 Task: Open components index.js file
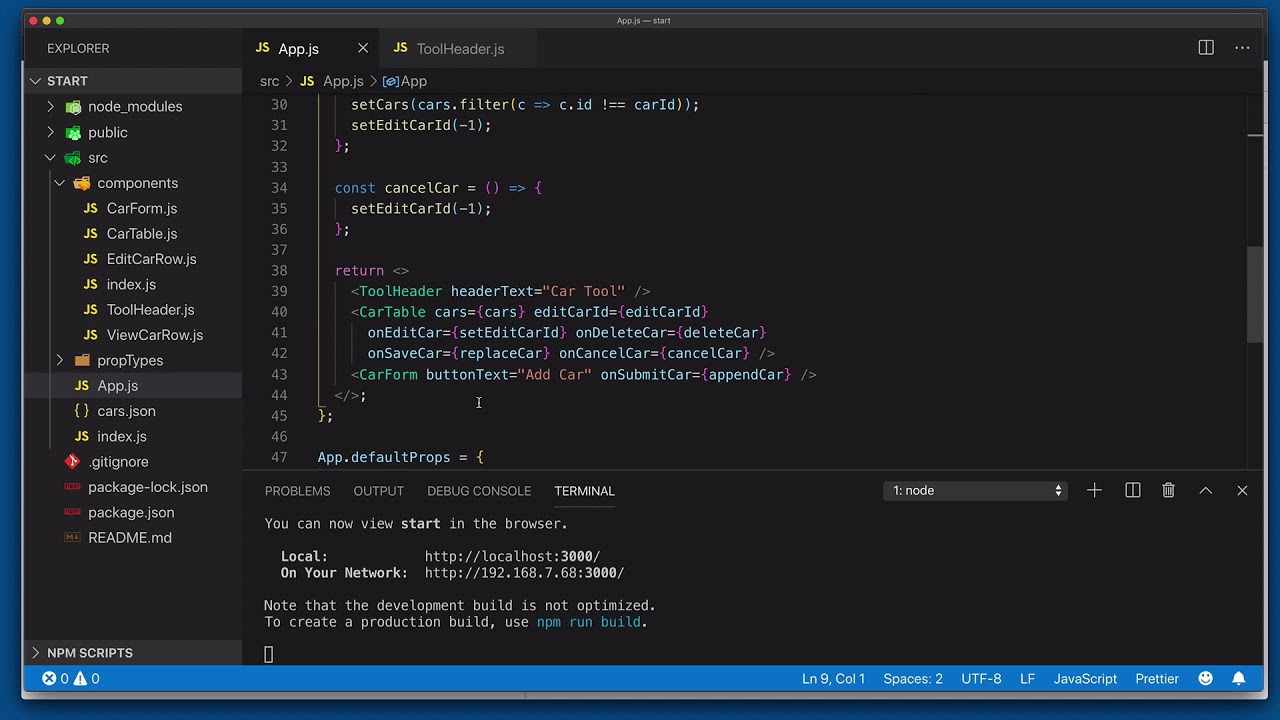132,284
